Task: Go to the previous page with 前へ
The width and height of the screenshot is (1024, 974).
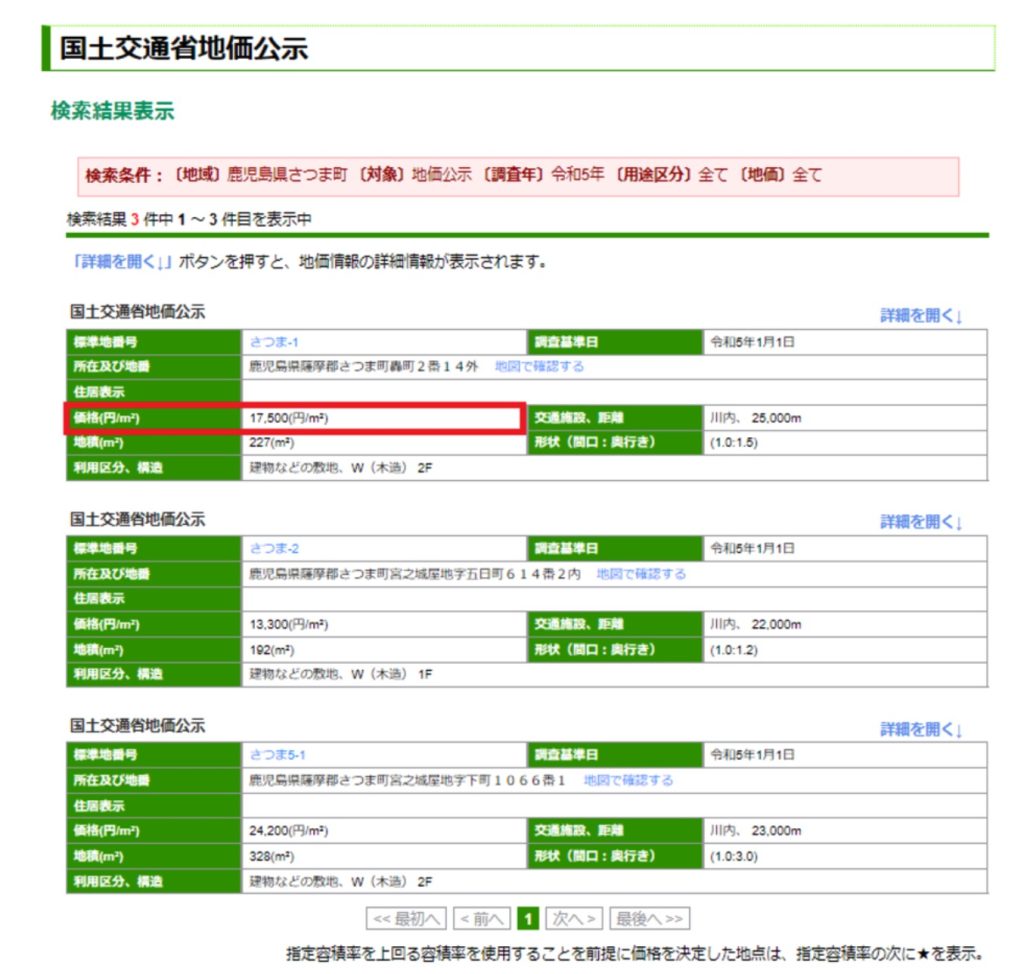Action: coord(482,919)
